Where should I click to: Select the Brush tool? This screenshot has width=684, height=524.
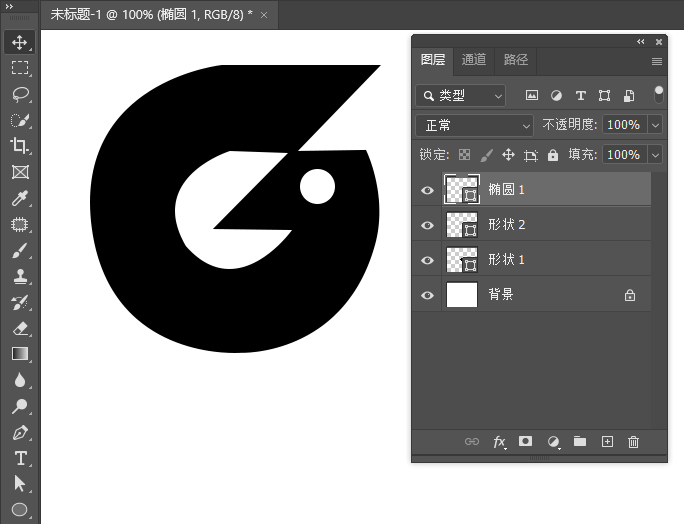[20, 250]
